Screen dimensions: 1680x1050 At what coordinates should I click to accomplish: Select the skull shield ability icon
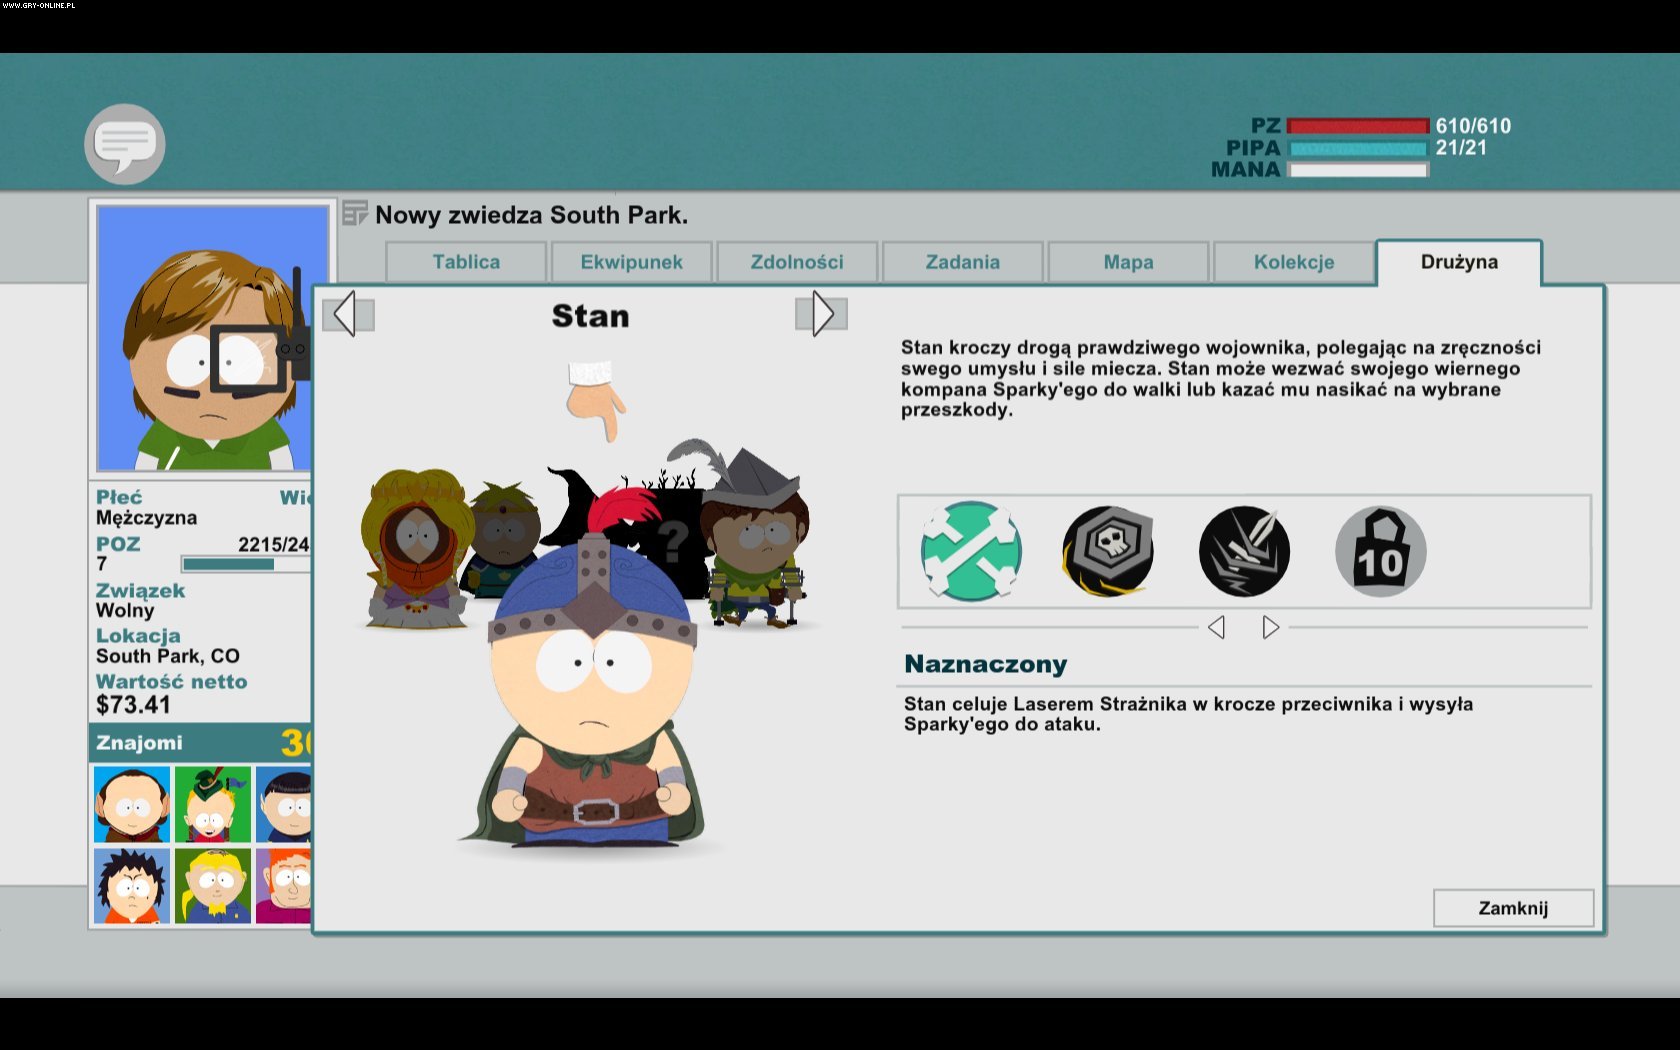(1107, 551)
